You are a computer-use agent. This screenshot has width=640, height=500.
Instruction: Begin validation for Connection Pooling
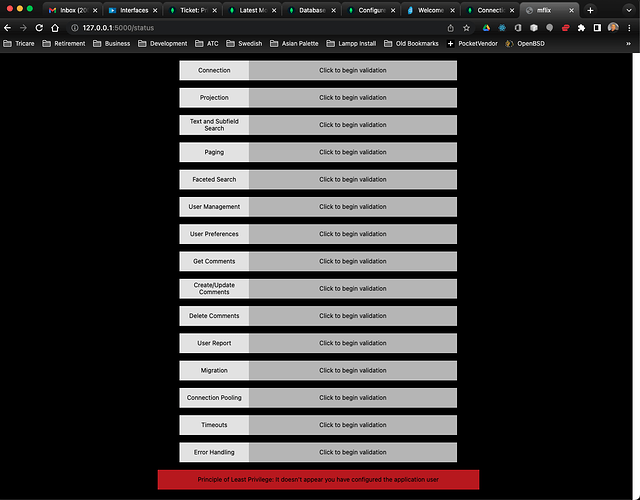tap(353, 398)
